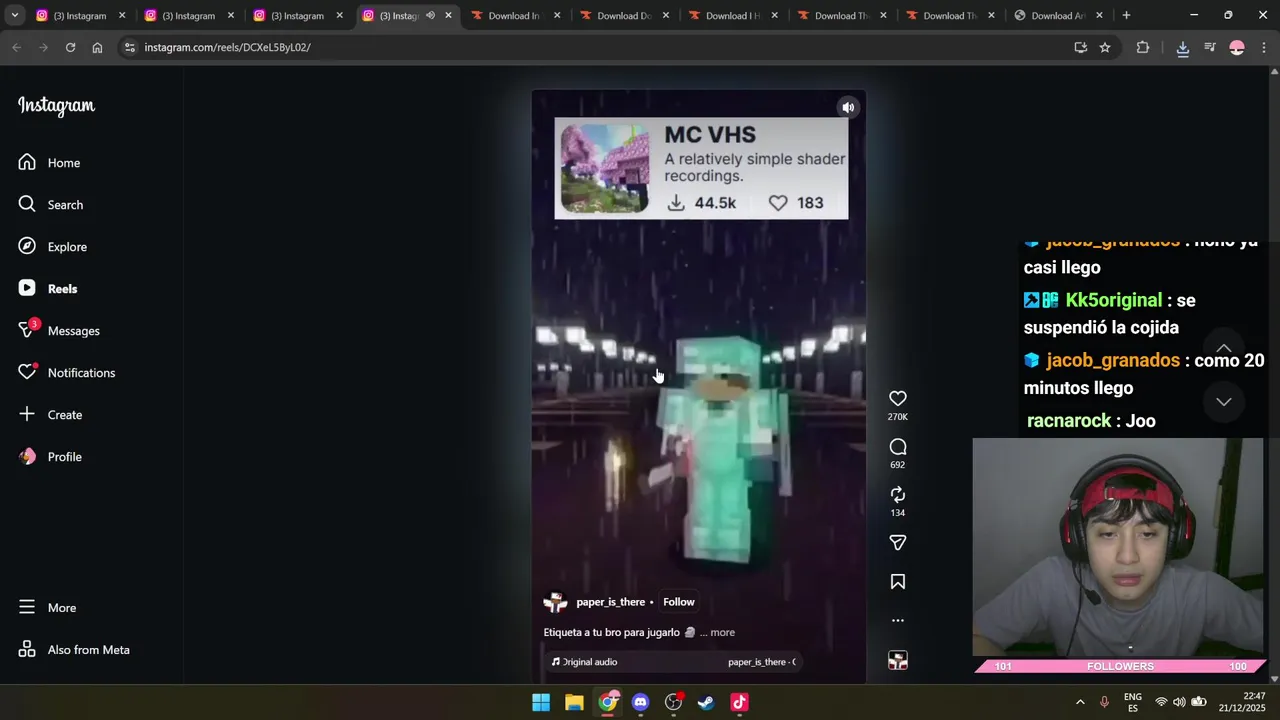Screen dimensions: 1280x720
Task: Open Windows Start menu
Action: [x=541, y=702]
